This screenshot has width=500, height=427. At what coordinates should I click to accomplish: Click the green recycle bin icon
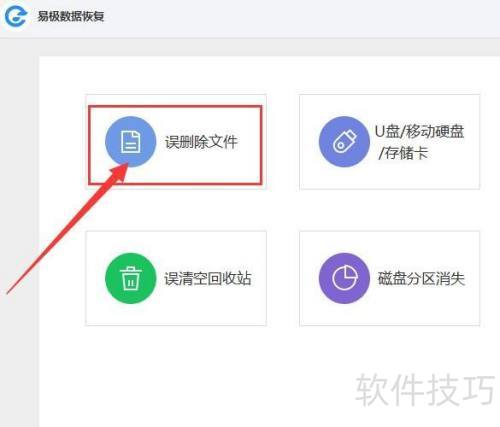click(x=130, y=278)
